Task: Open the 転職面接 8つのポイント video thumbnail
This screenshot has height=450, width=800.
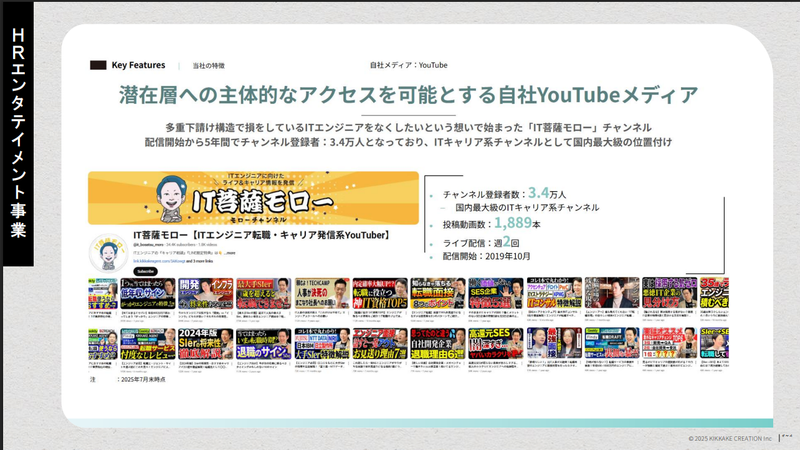Action: pos(438,293)
